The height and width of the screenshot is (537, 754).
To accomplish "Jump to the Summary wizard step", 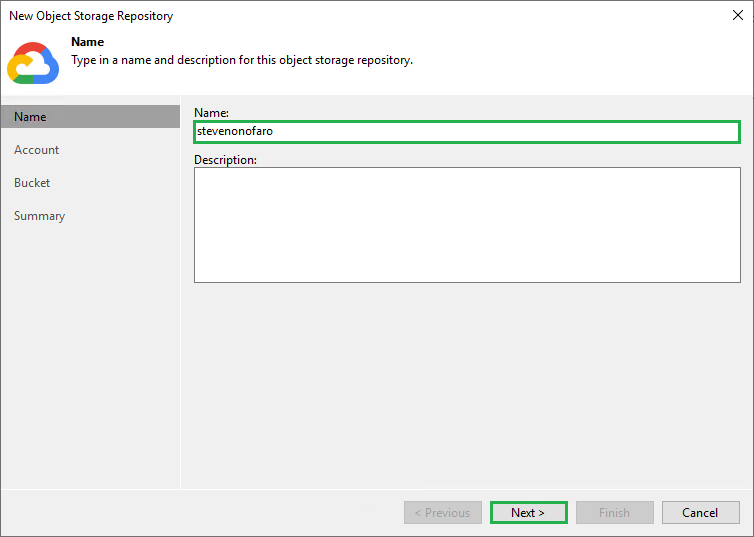I will (39, 216).
